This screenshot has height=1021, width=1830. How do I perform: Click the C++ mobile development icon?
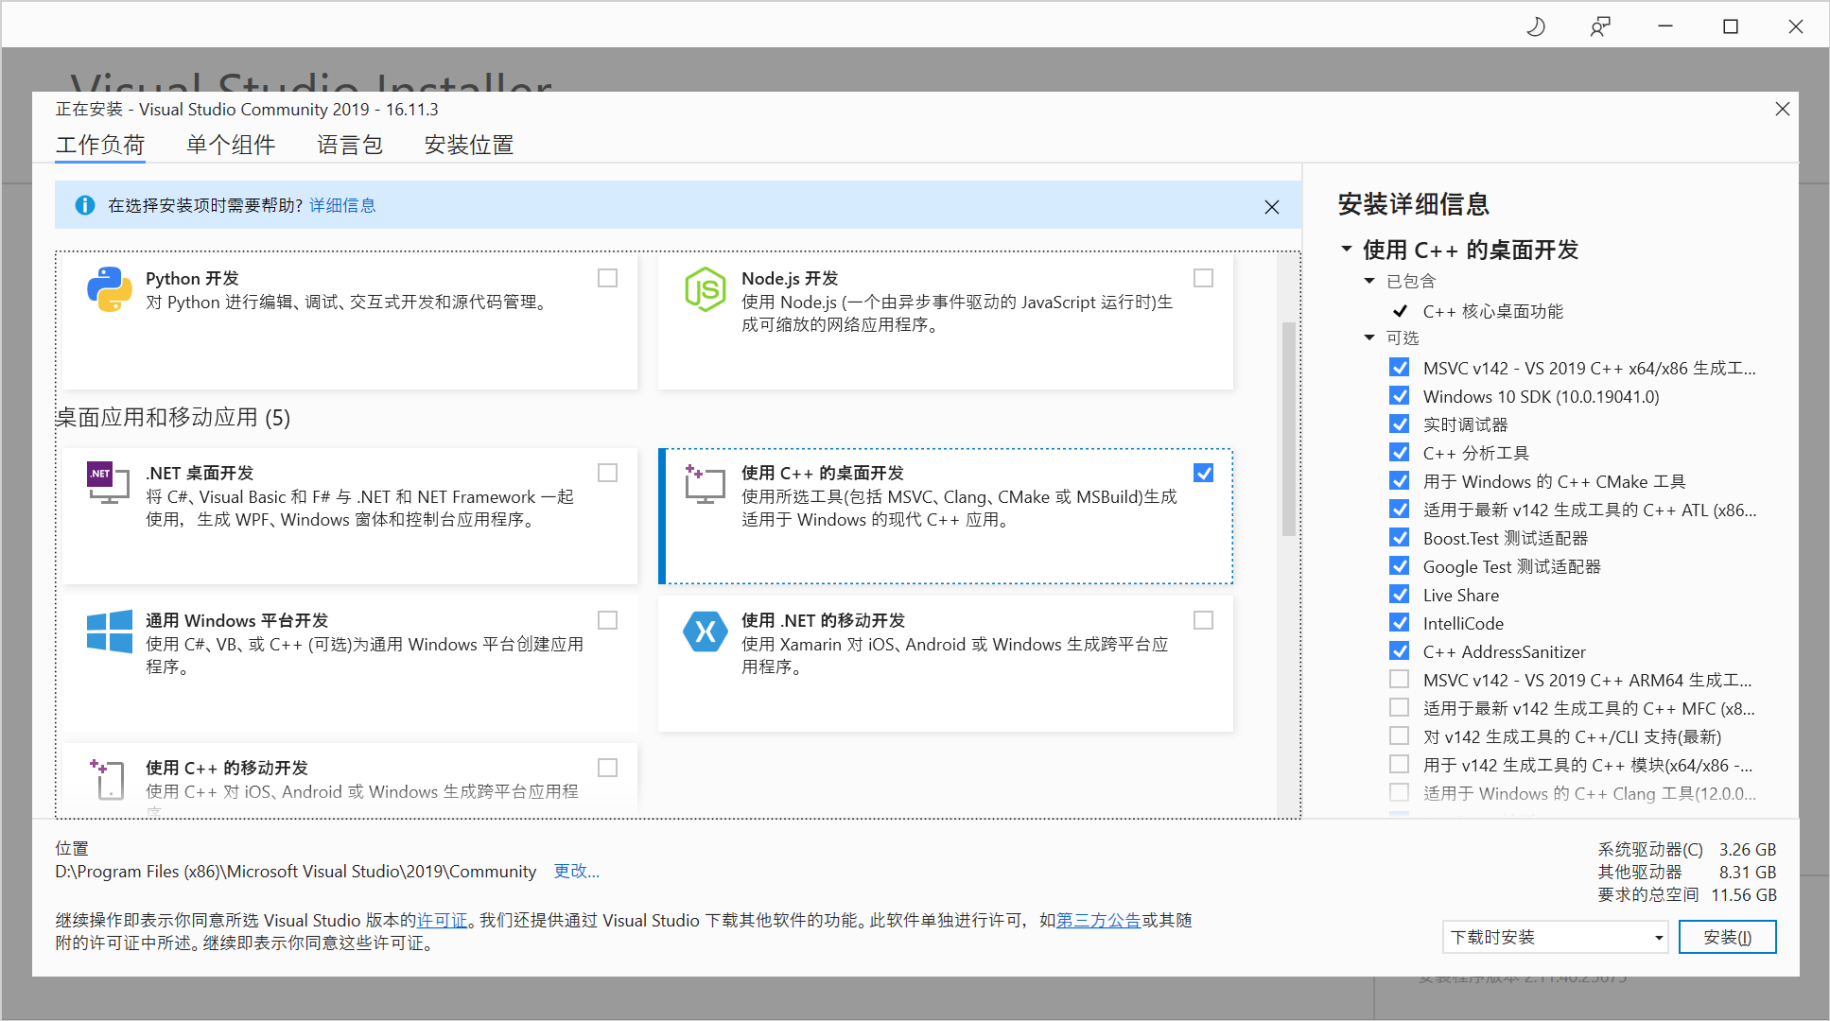tap(107, 779)
